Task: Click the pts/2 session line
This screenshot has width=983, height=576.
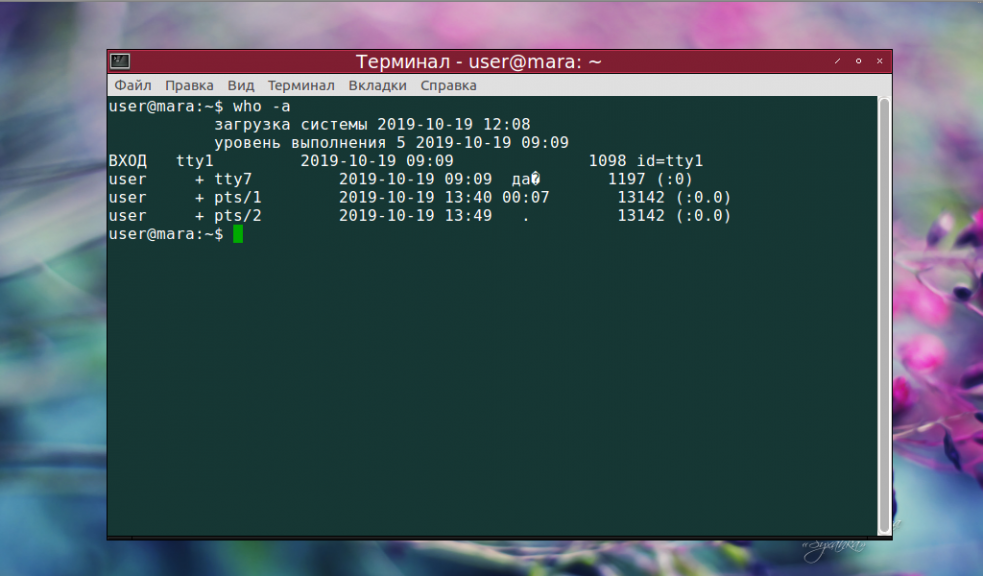Action: (419, 216)
